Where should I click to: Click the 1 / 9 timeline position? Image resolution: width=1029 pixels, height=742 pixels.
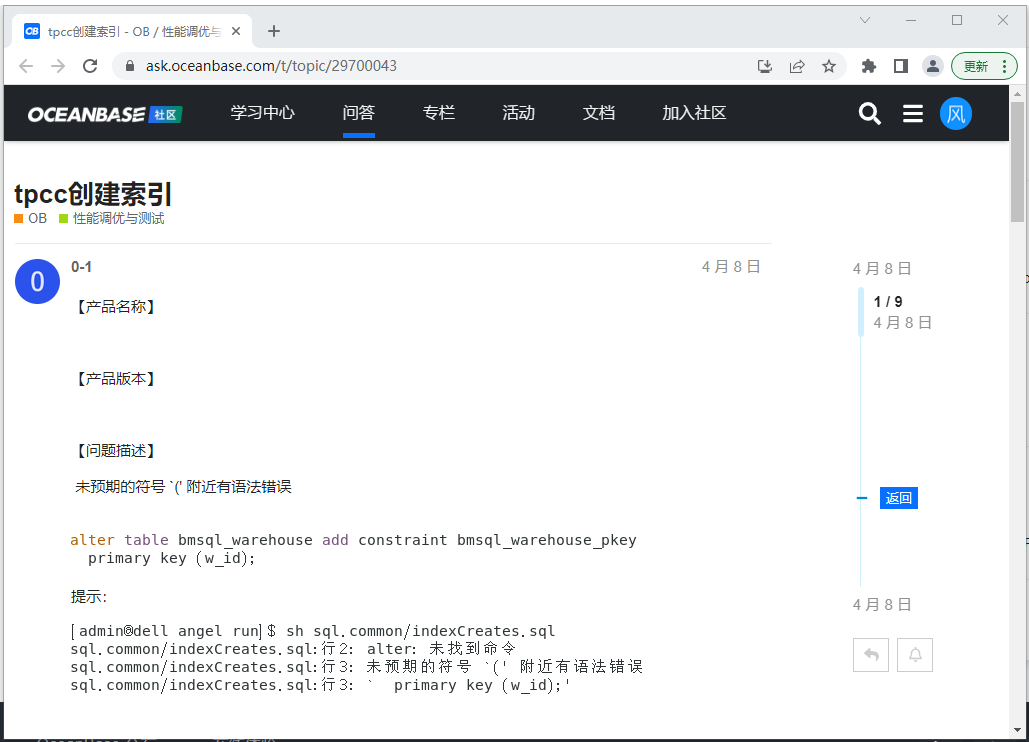coord(888,302)
